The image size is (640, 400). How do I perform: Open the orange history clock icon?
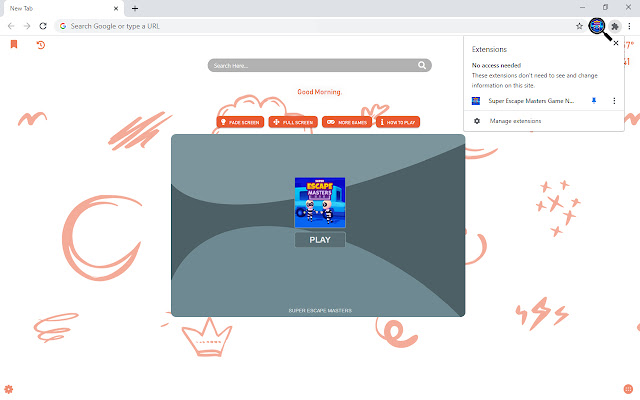coord(40,44)
